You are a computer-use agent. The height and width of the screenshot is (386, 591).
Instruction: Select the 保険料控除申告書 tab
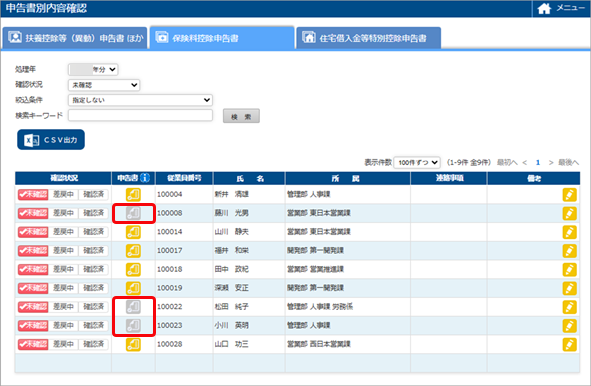[222, 38]
